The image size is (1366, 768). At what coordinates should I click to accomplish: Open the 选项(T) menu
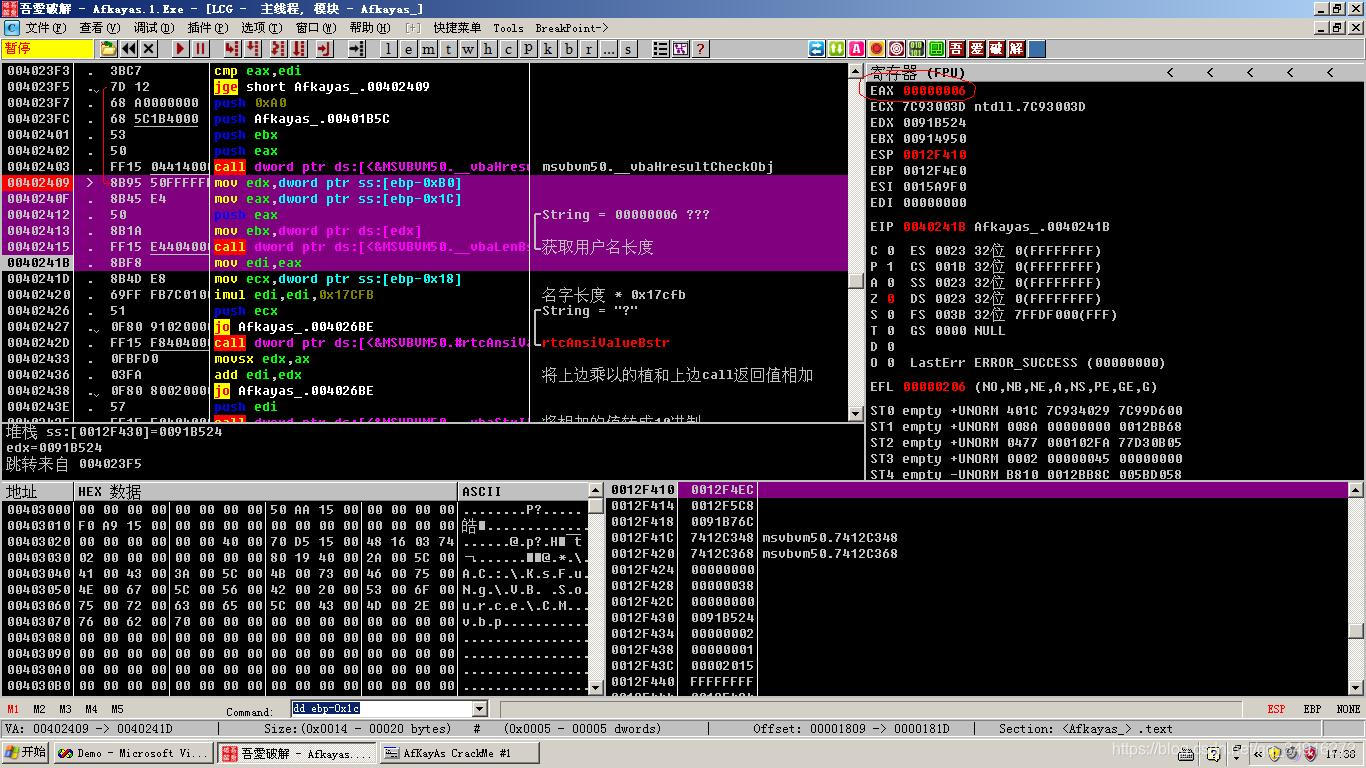point(262,28)
